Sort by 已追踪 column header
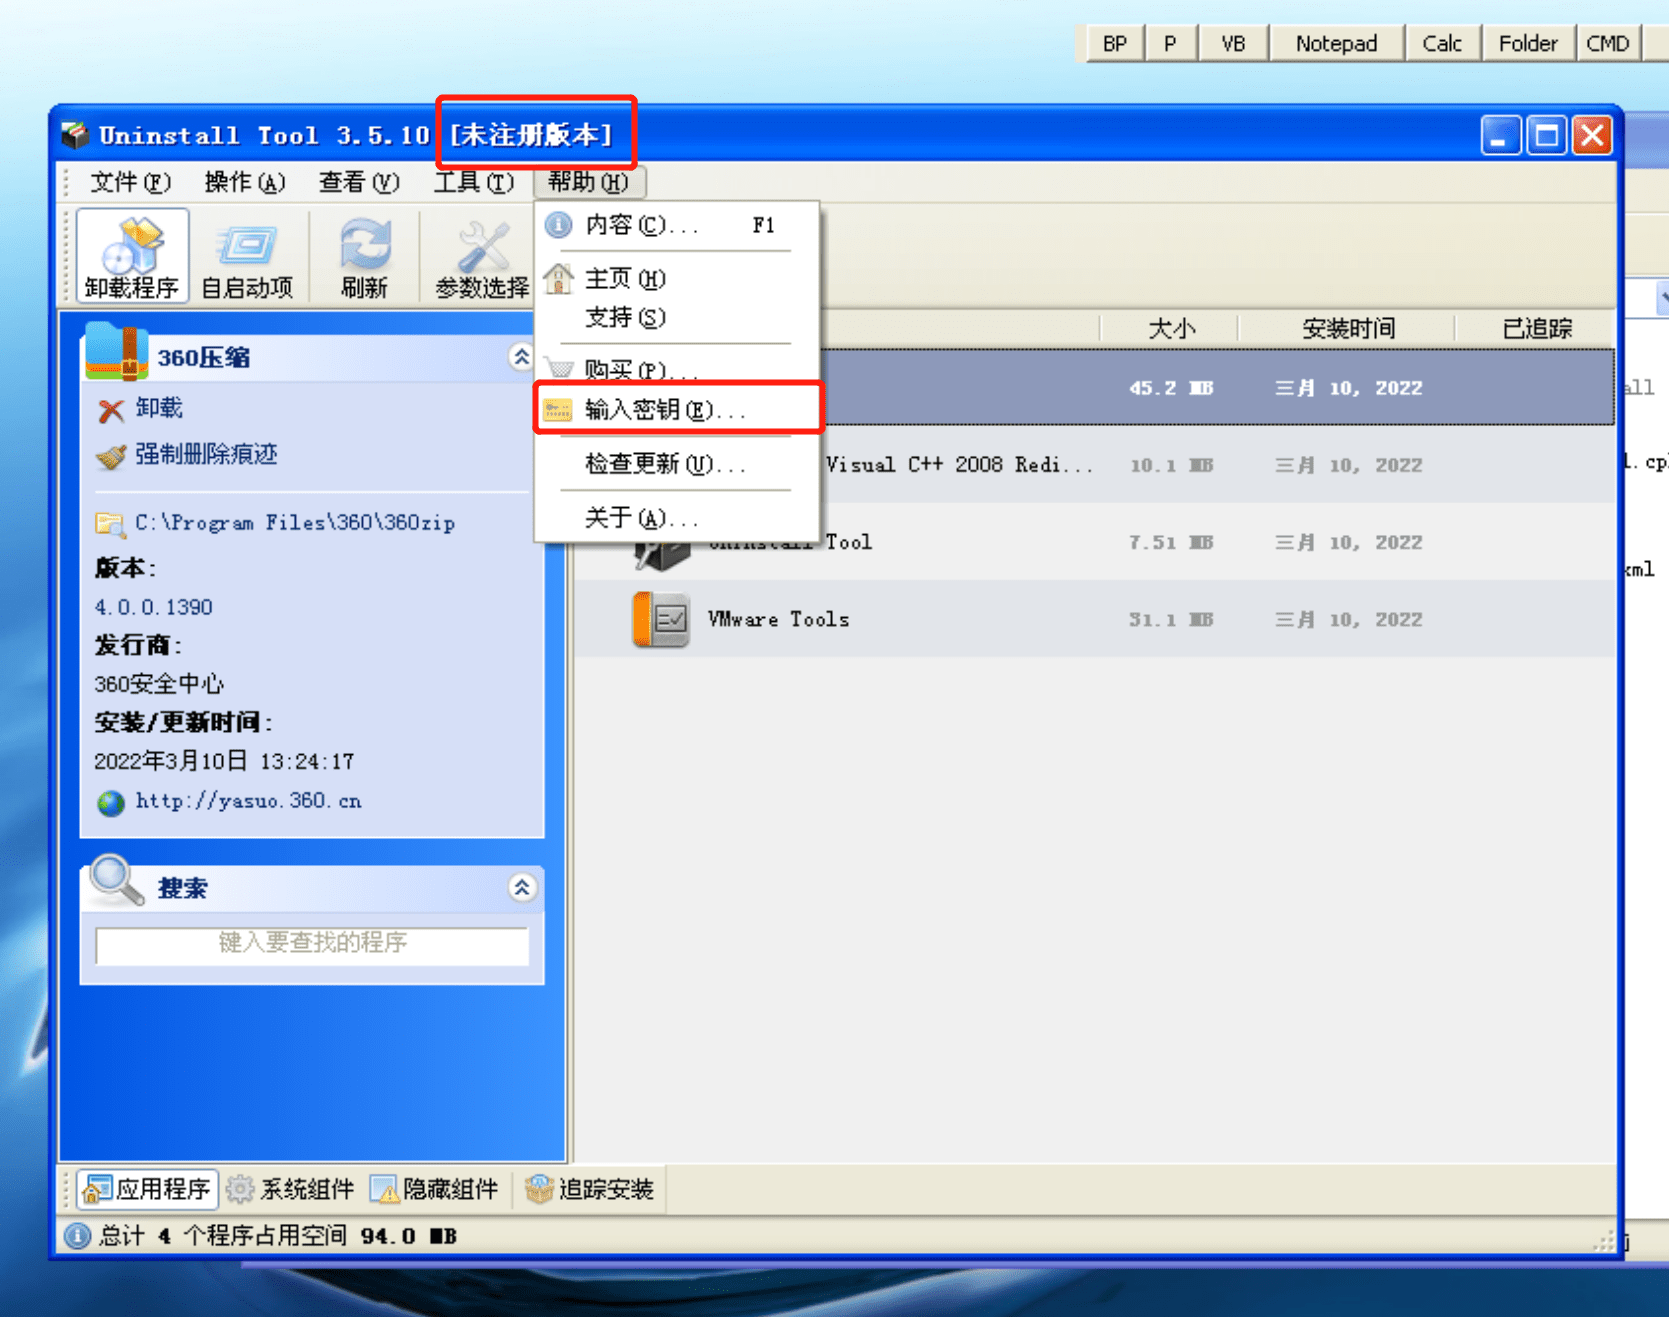The height and width of the screenshot is (1317, 1669). coord(1536,328)
